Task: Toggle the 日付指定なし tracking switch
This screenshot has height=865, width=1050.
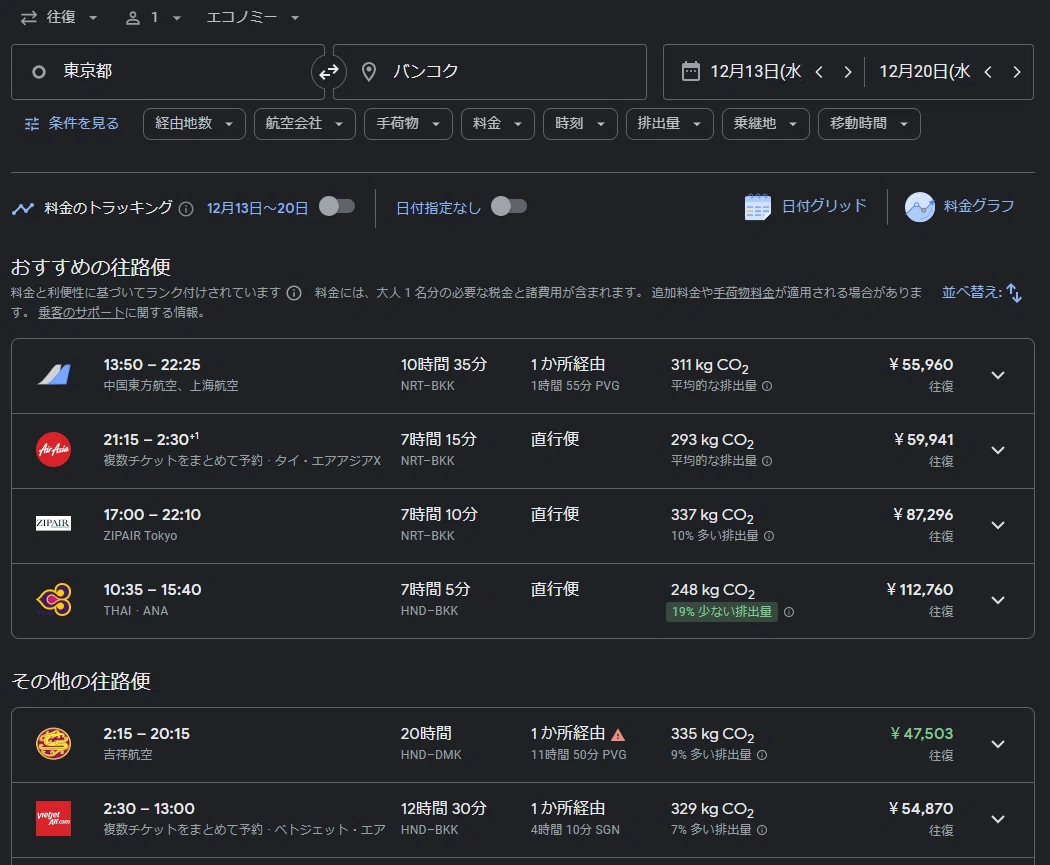Action: coord(509,206)
